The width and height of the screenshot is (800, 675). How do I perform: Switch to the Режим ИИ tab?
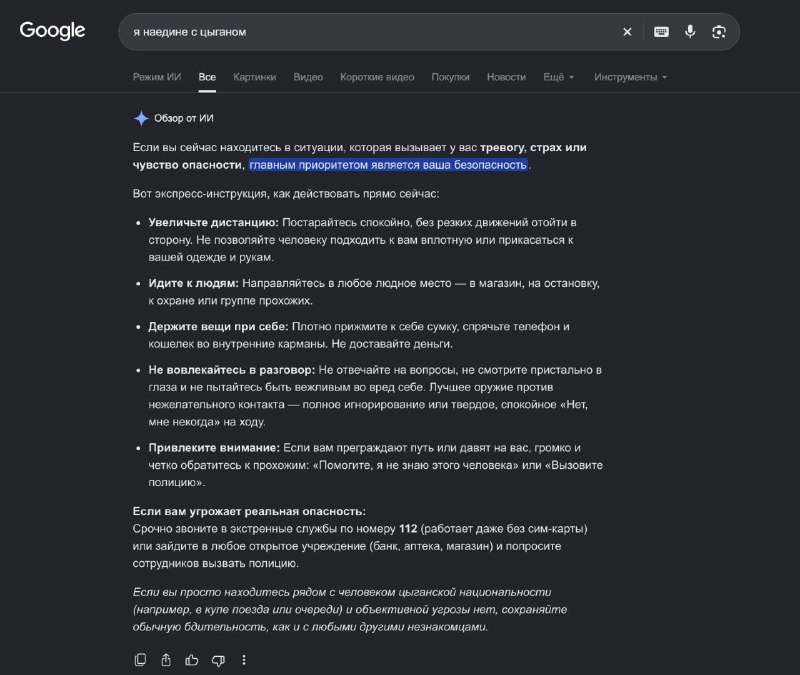(157, 77)
